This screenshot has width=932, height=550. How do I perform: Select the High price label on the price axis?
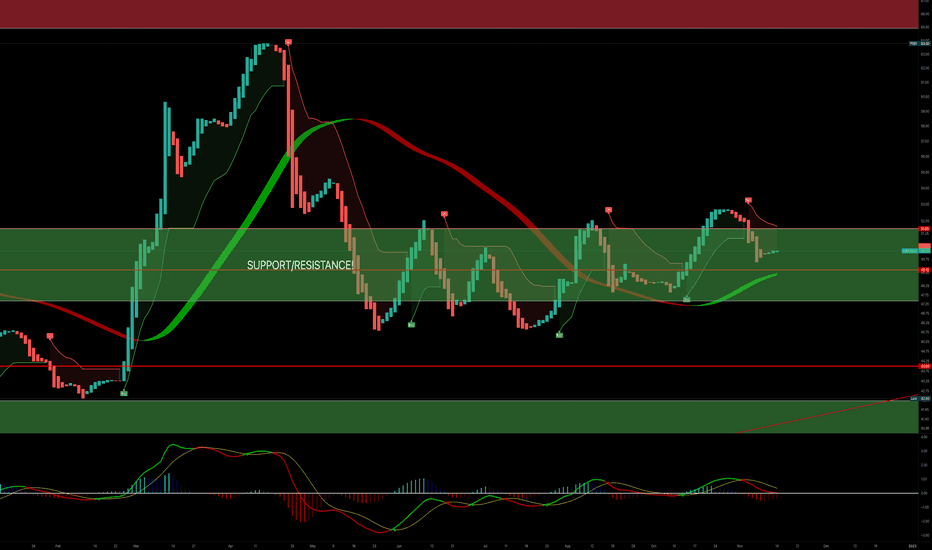pos(920,43)
